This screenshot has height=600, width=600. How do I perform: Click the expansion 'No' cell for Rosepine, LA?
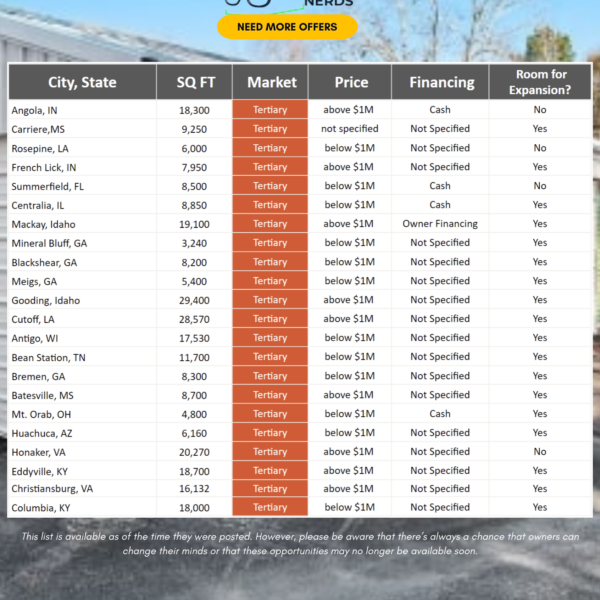click(x=540, y=148)
